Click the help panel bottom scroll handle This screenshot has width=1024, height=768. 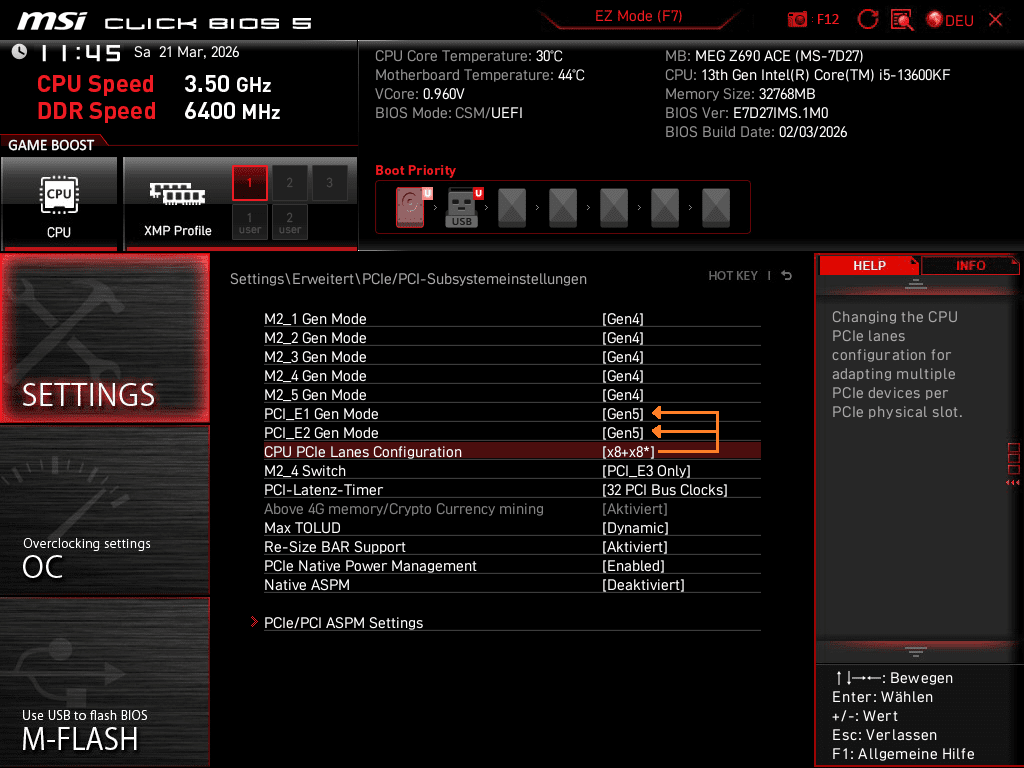(916, 651)
